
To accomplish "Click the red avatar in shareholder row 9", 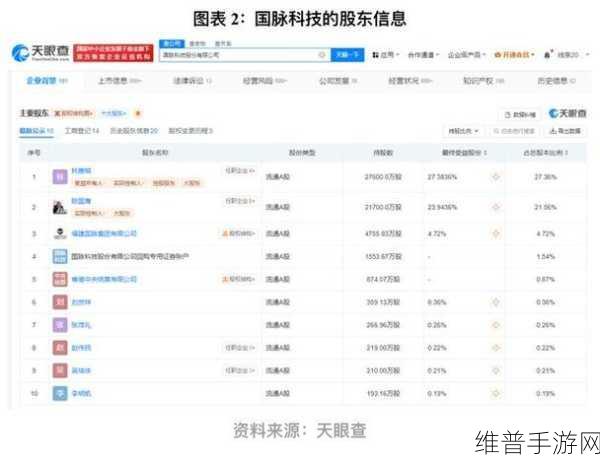I will [60, 371].
